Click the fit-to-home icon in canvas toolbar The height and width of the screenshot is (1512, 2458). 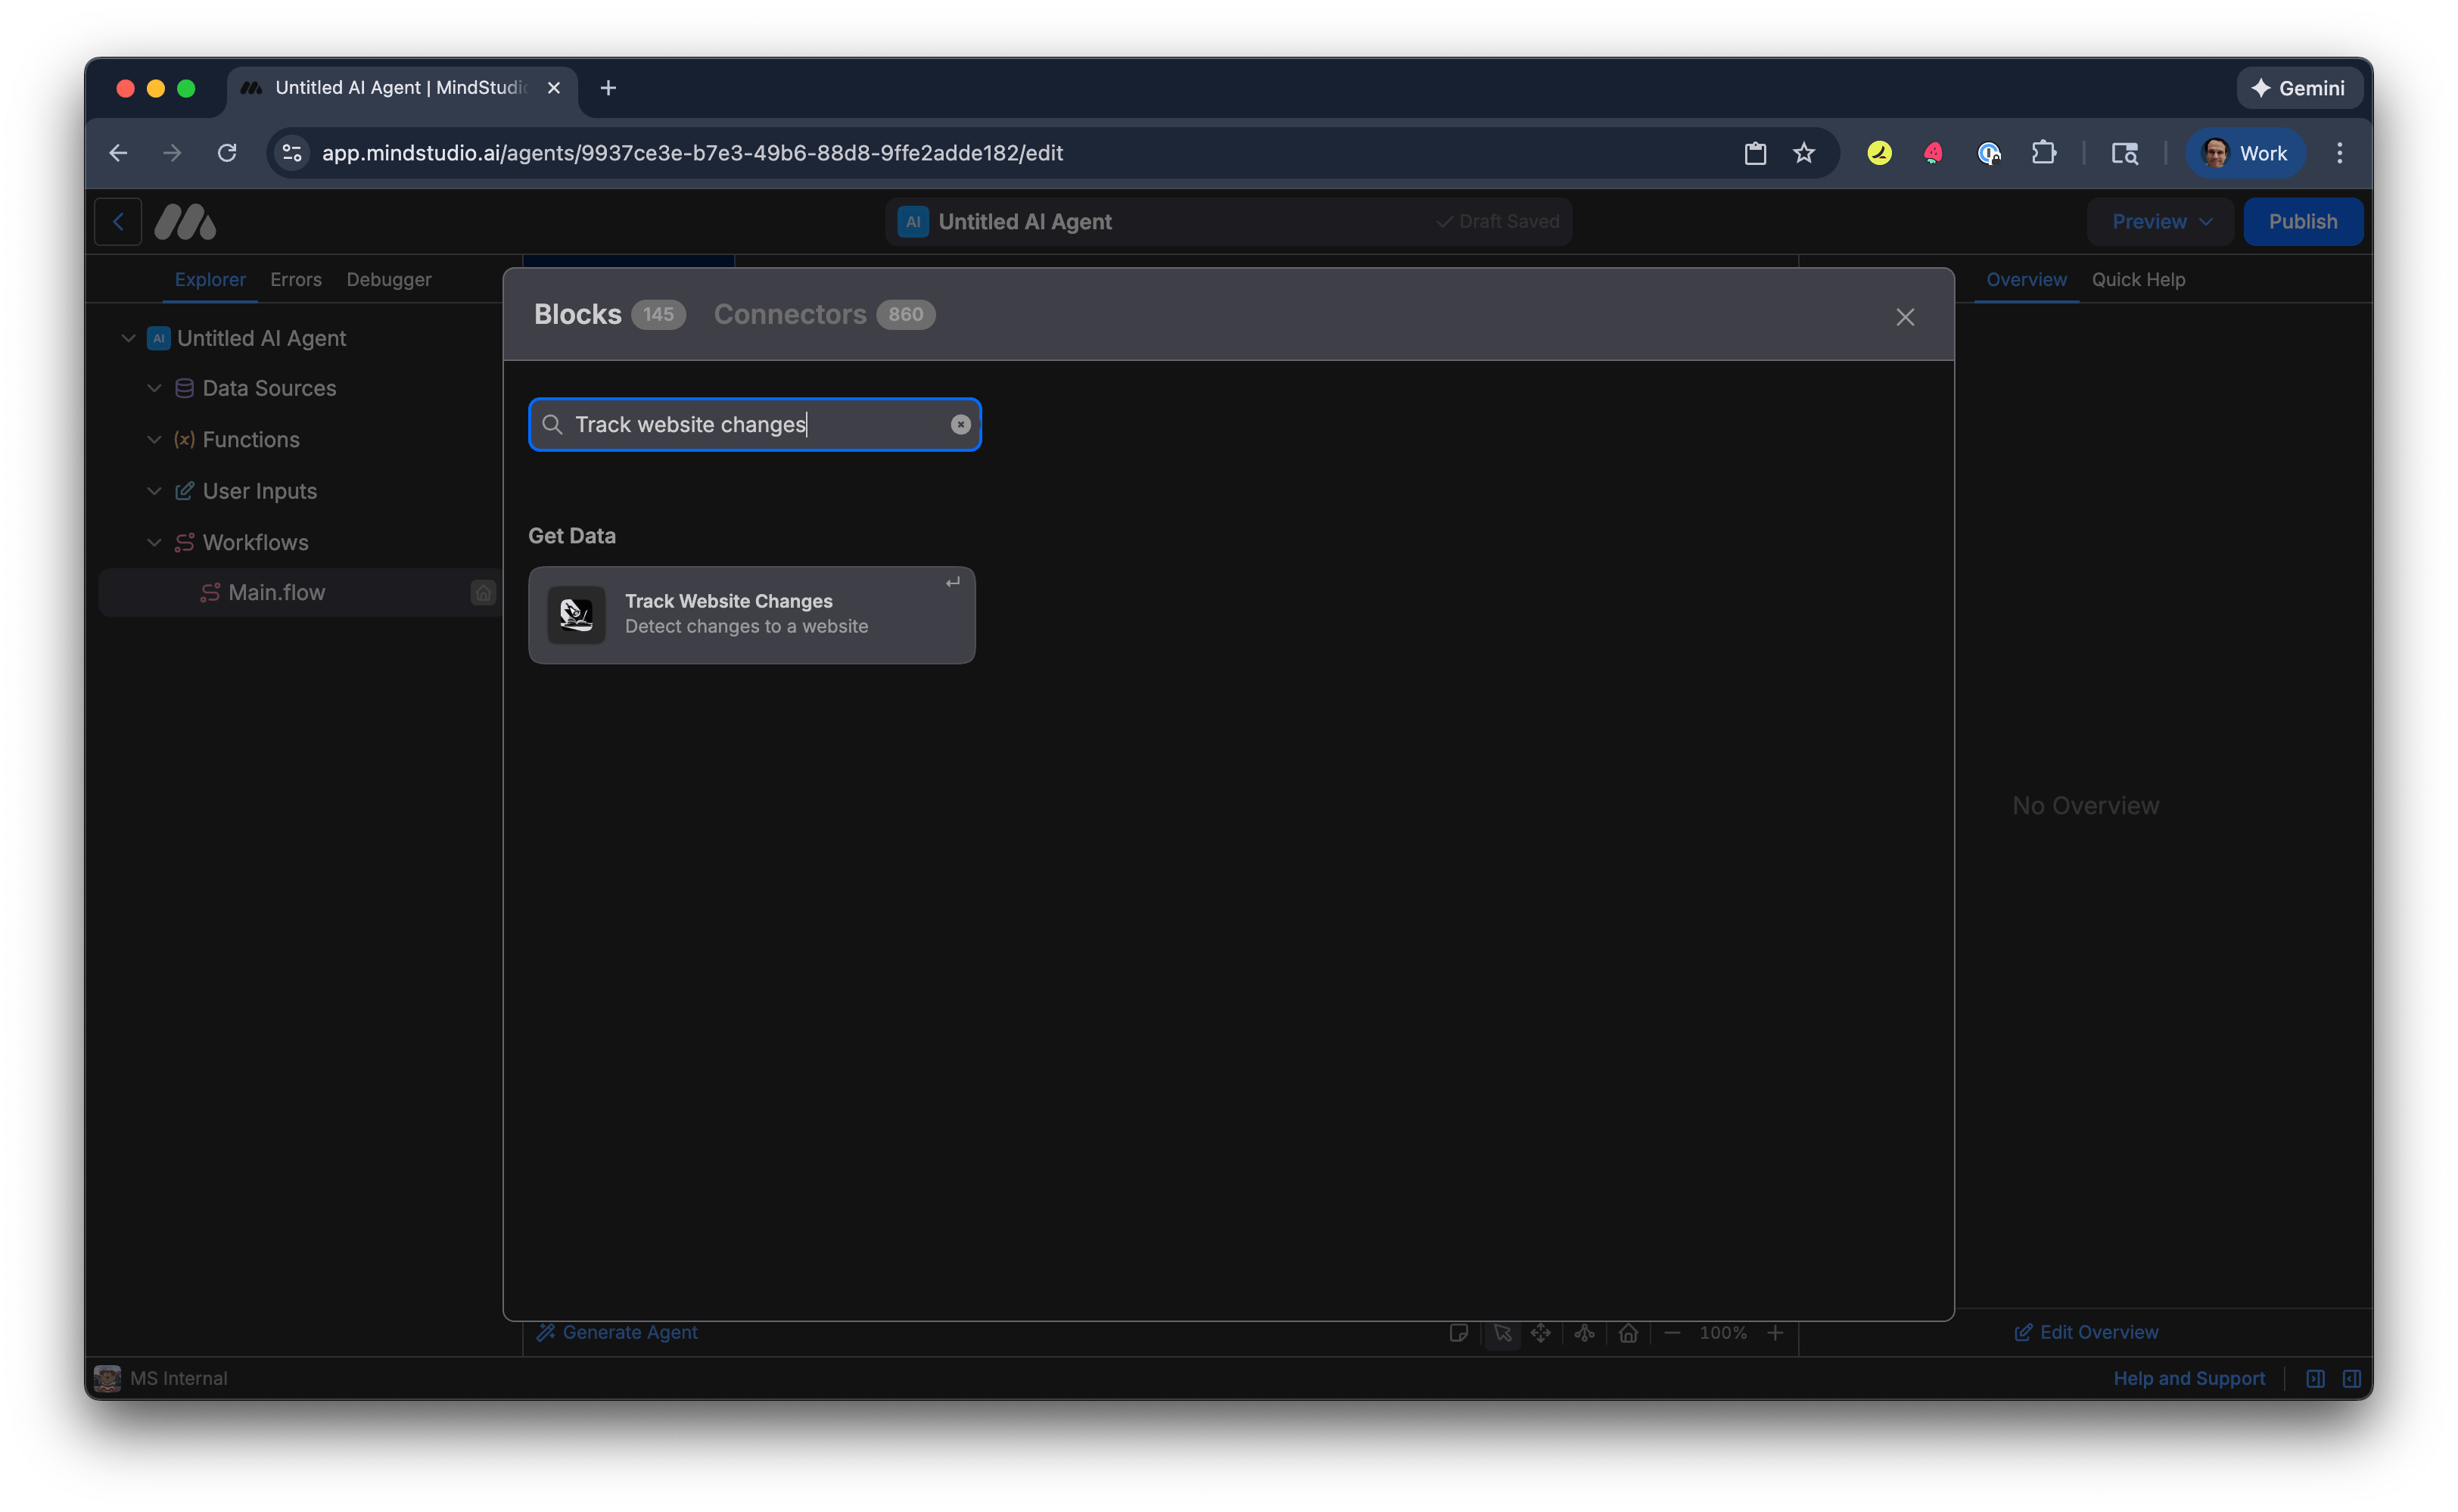[1629, 1333]
